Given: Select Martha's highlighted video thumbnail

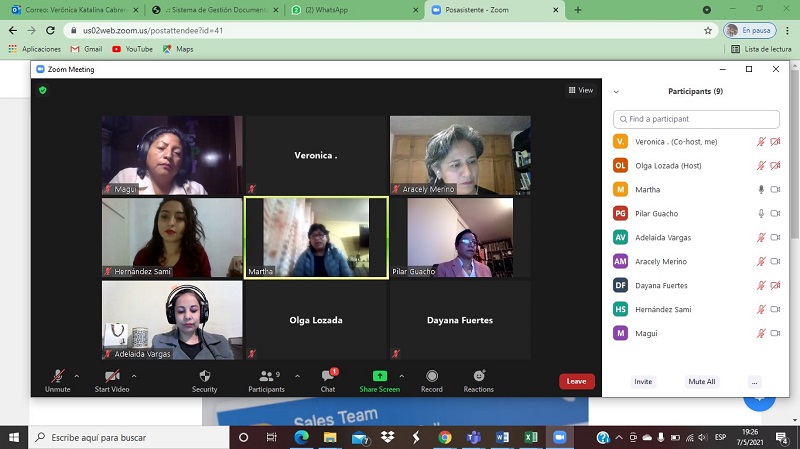Looking at the screenshot, I should click(x=316, y=237).
